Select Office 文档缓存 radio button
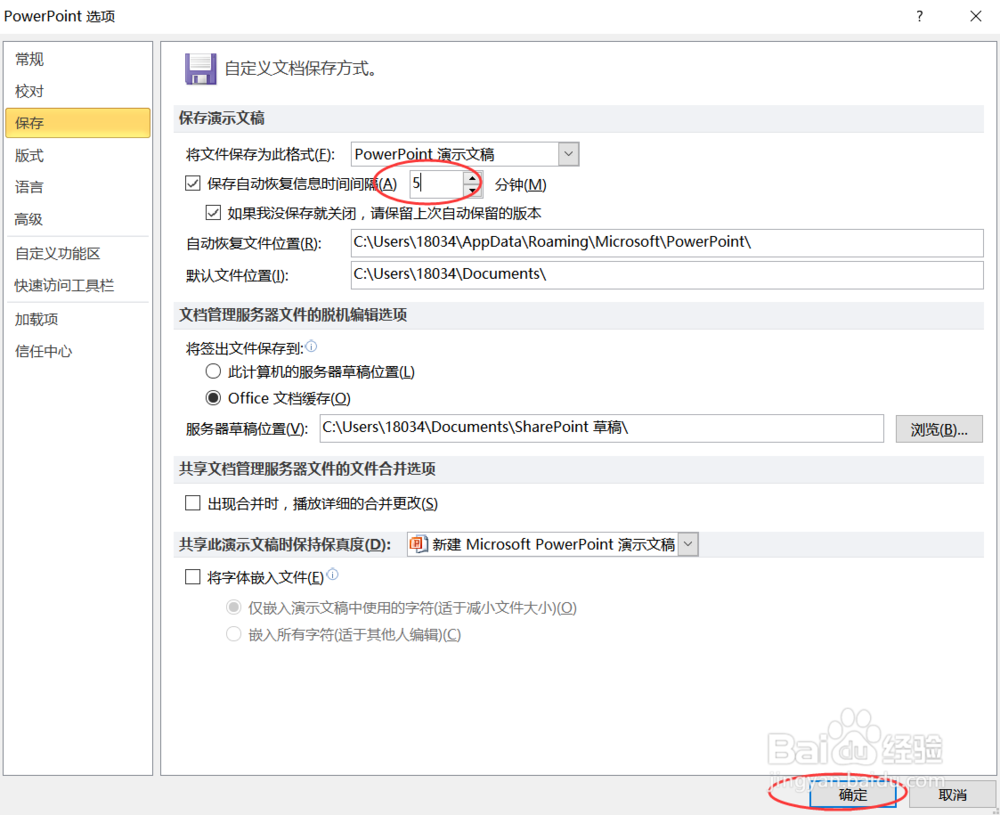 tap(213, 398)
